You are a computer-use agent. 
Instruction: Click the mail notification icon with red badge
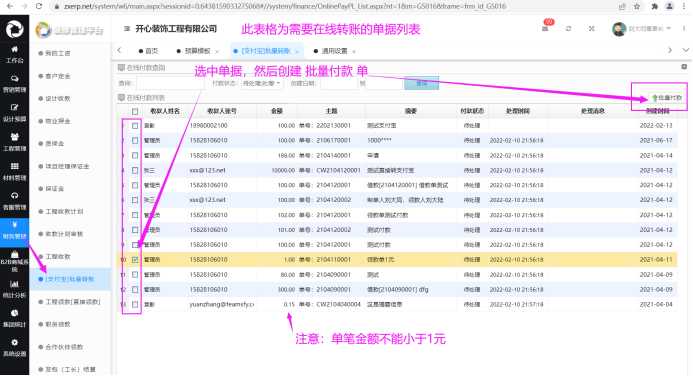[x=545, y=28]
